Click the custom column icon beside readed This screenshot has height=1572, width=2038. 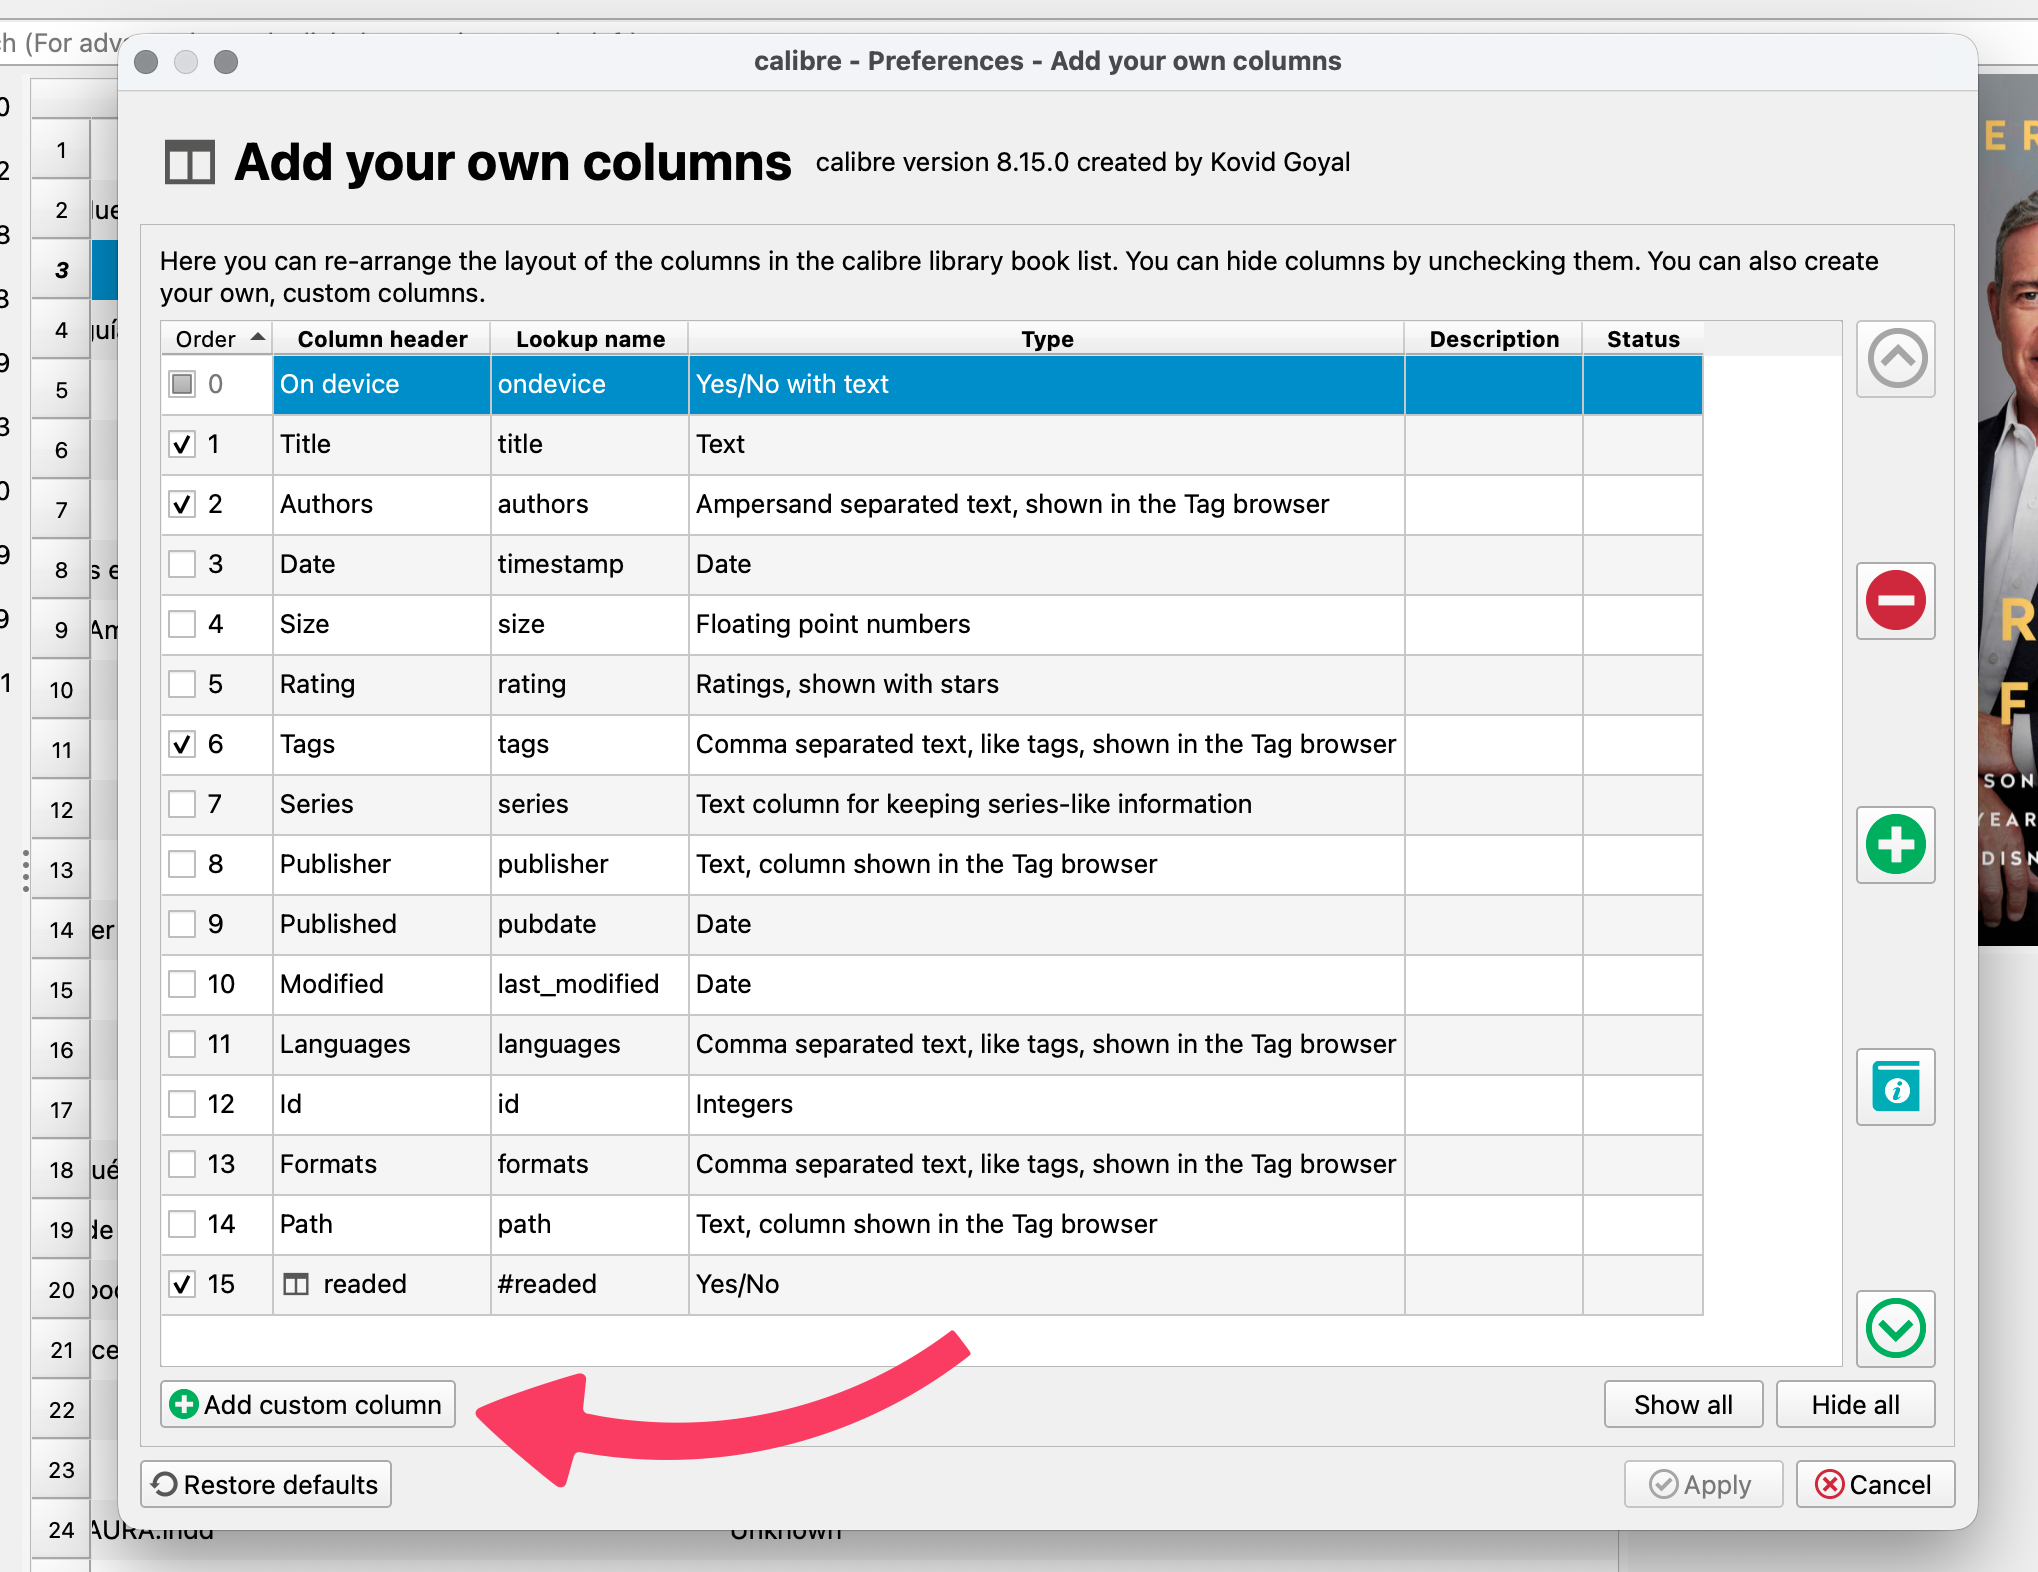coord(296,1284)
